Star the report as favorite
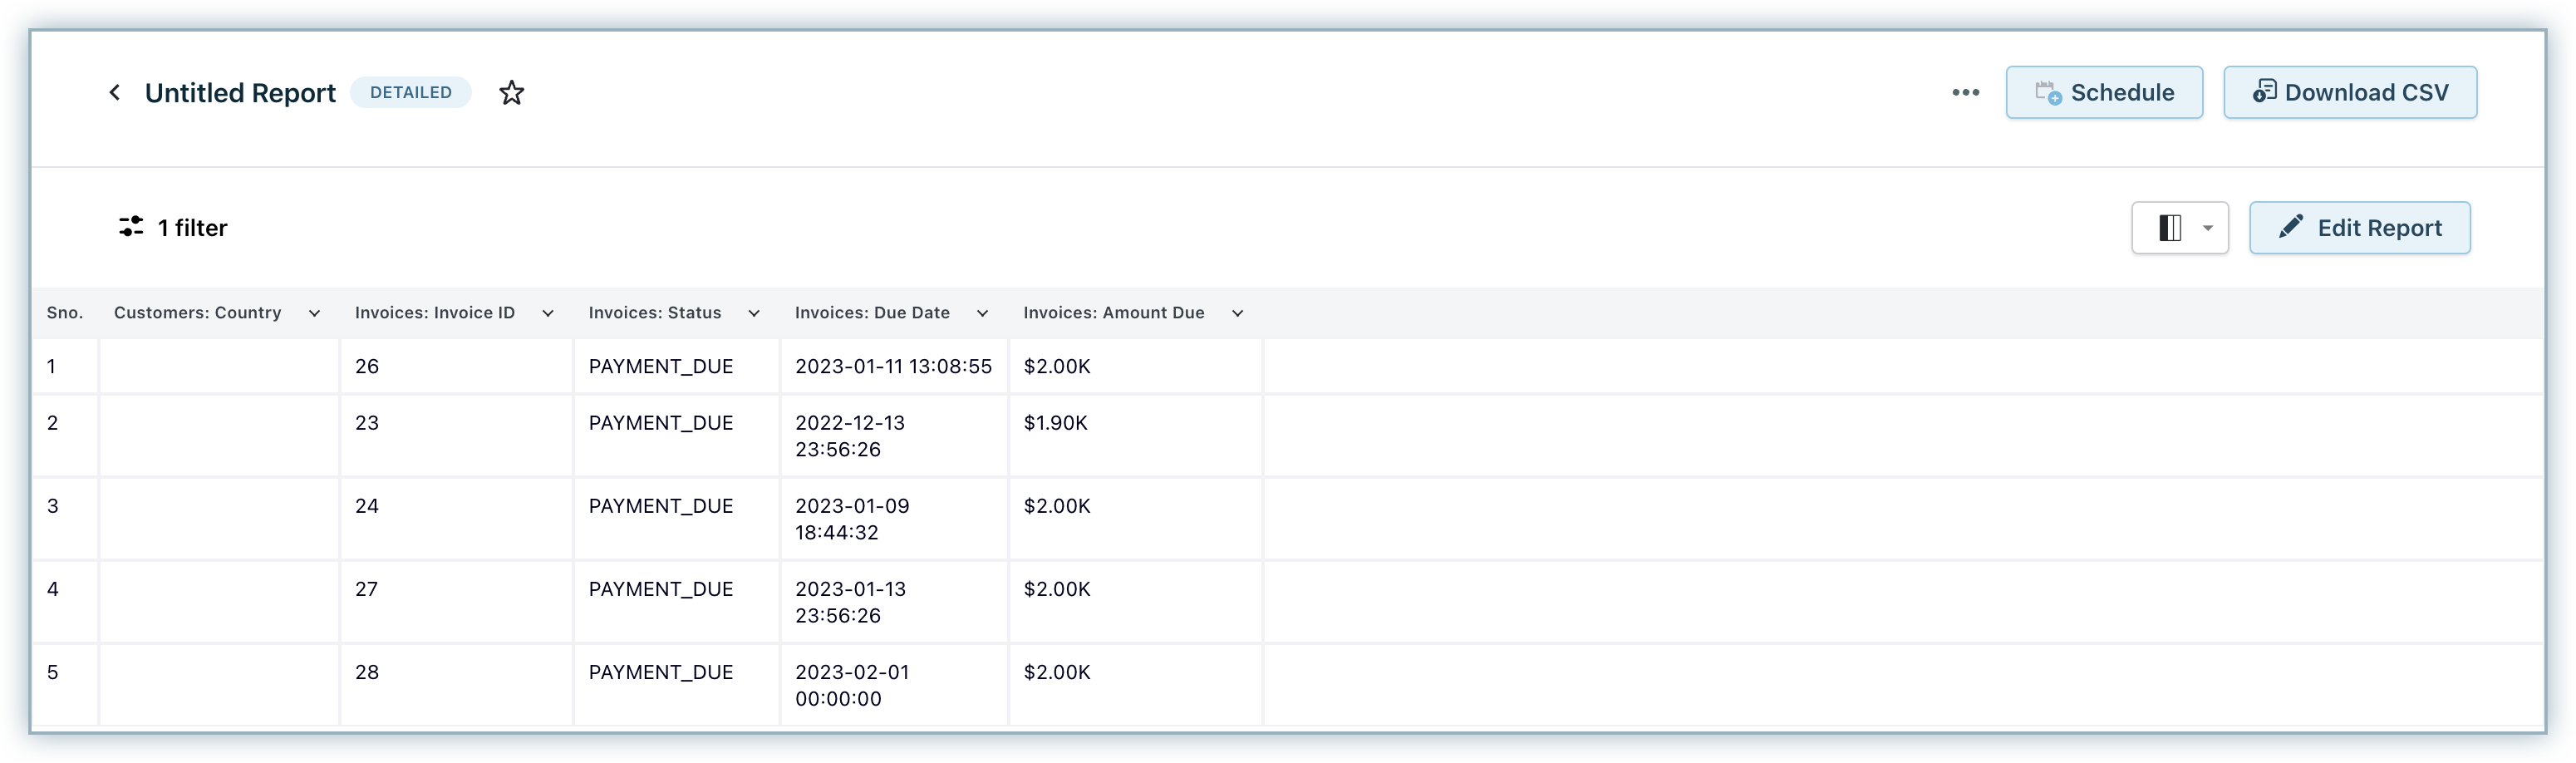 click(x=511, y=93)
